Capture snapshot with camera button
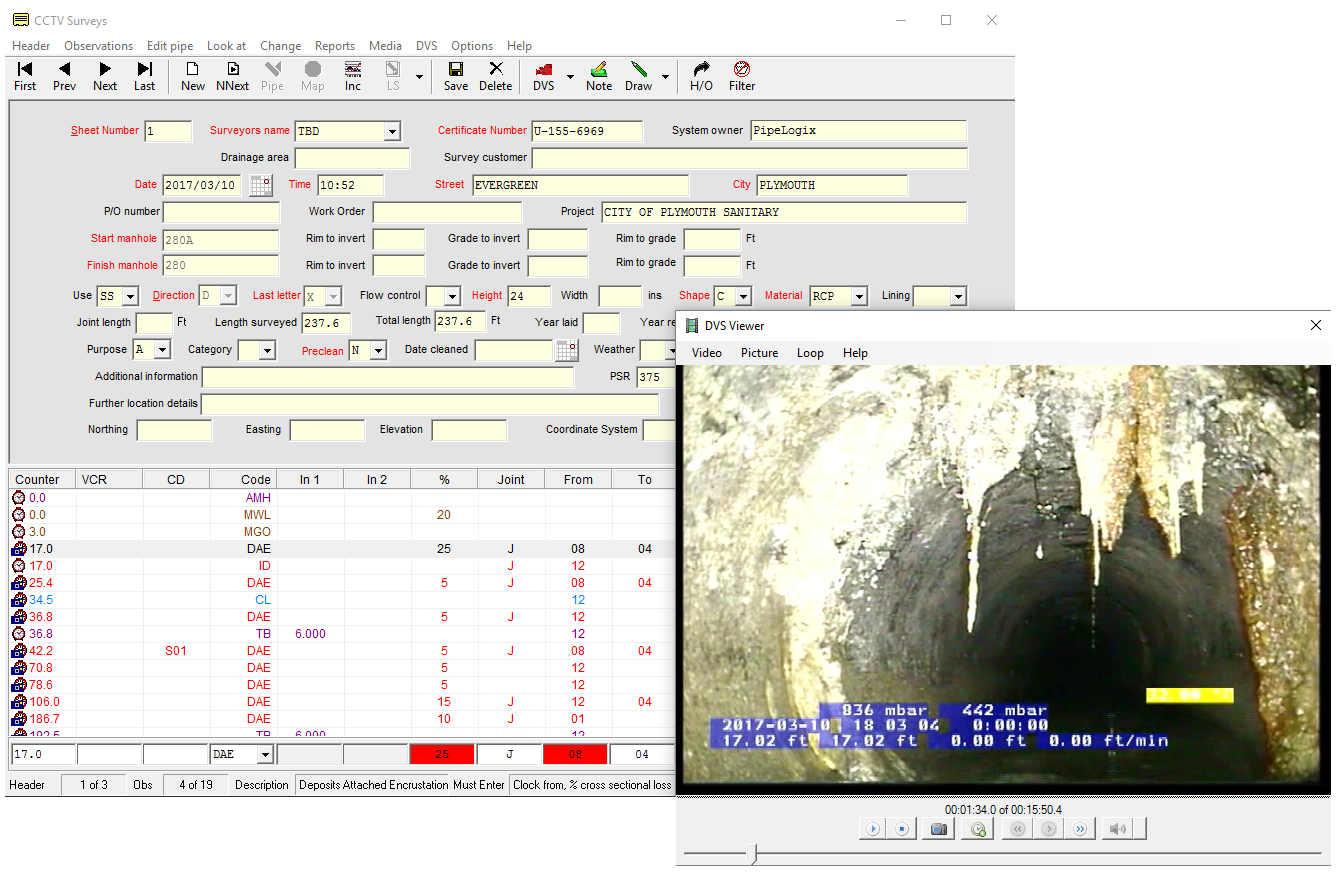This screenshot has height=872, width=1339. [x=938, y=829]
